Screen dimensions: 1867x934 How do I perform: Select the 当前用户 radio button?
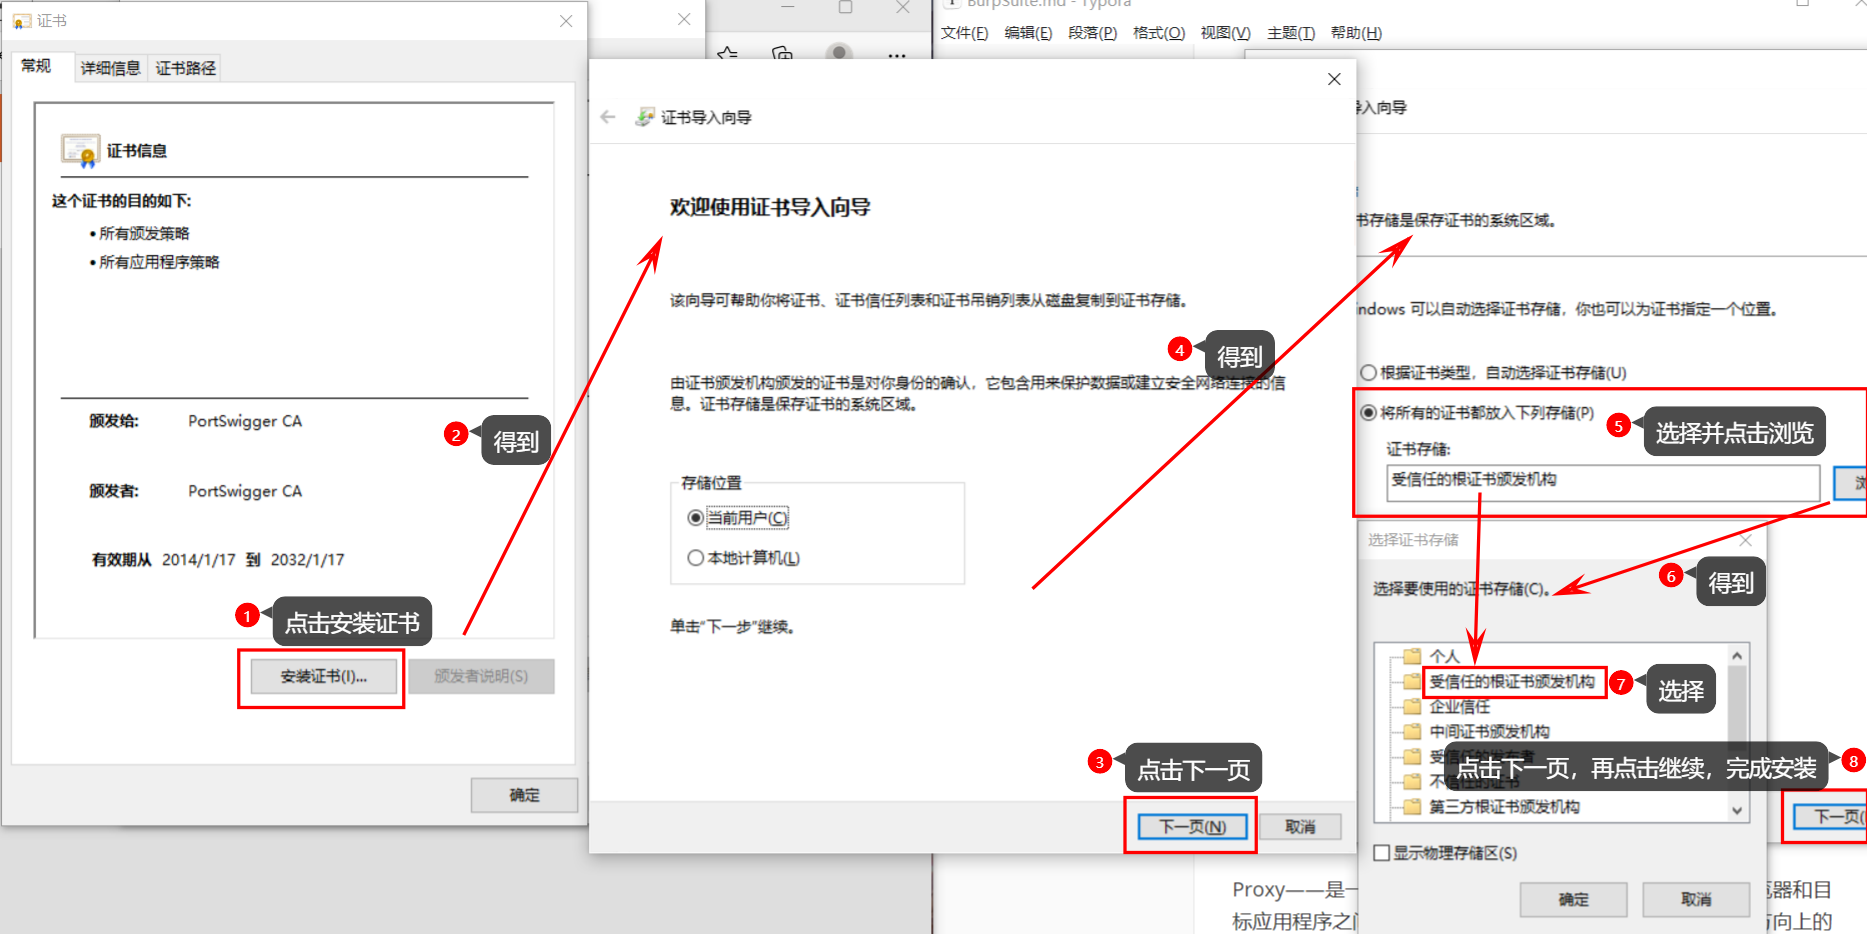[695, 518]
